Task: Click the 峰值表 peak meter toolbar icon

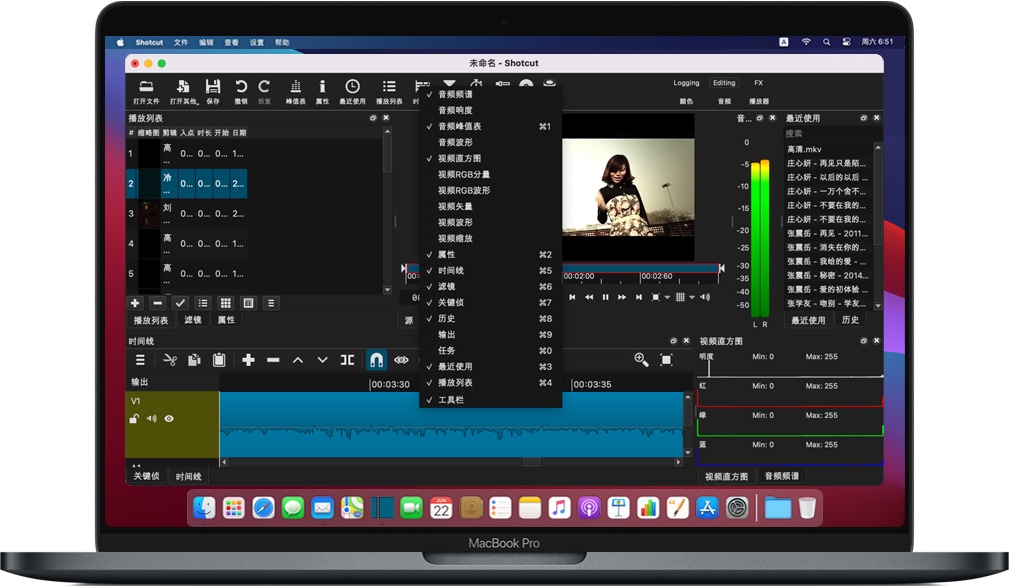Action: point(297,88)
